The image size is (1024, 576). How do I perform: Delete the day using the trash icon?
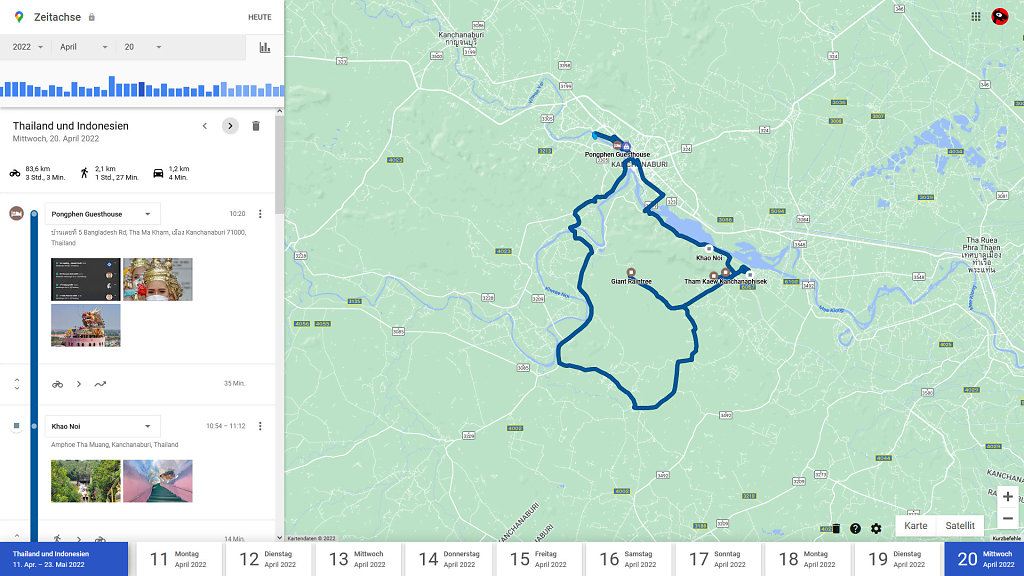pos(256,126)
